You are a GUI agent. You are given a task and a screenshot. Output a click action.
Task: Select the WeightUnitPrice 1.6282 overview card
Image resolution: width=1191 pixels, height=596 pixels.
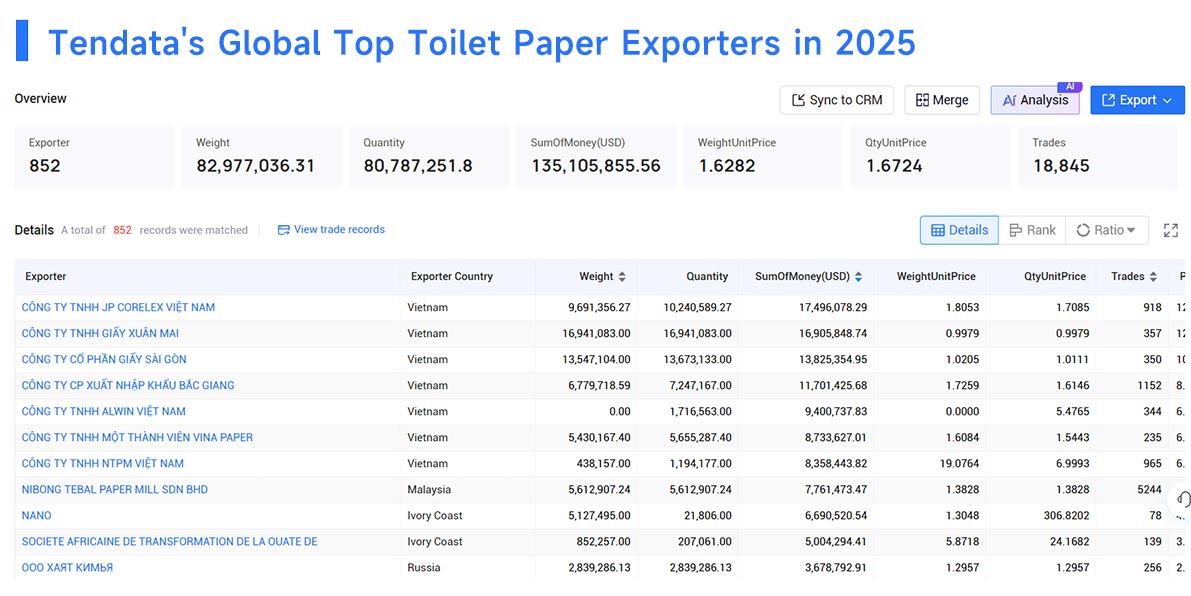[x=763, y=157]
